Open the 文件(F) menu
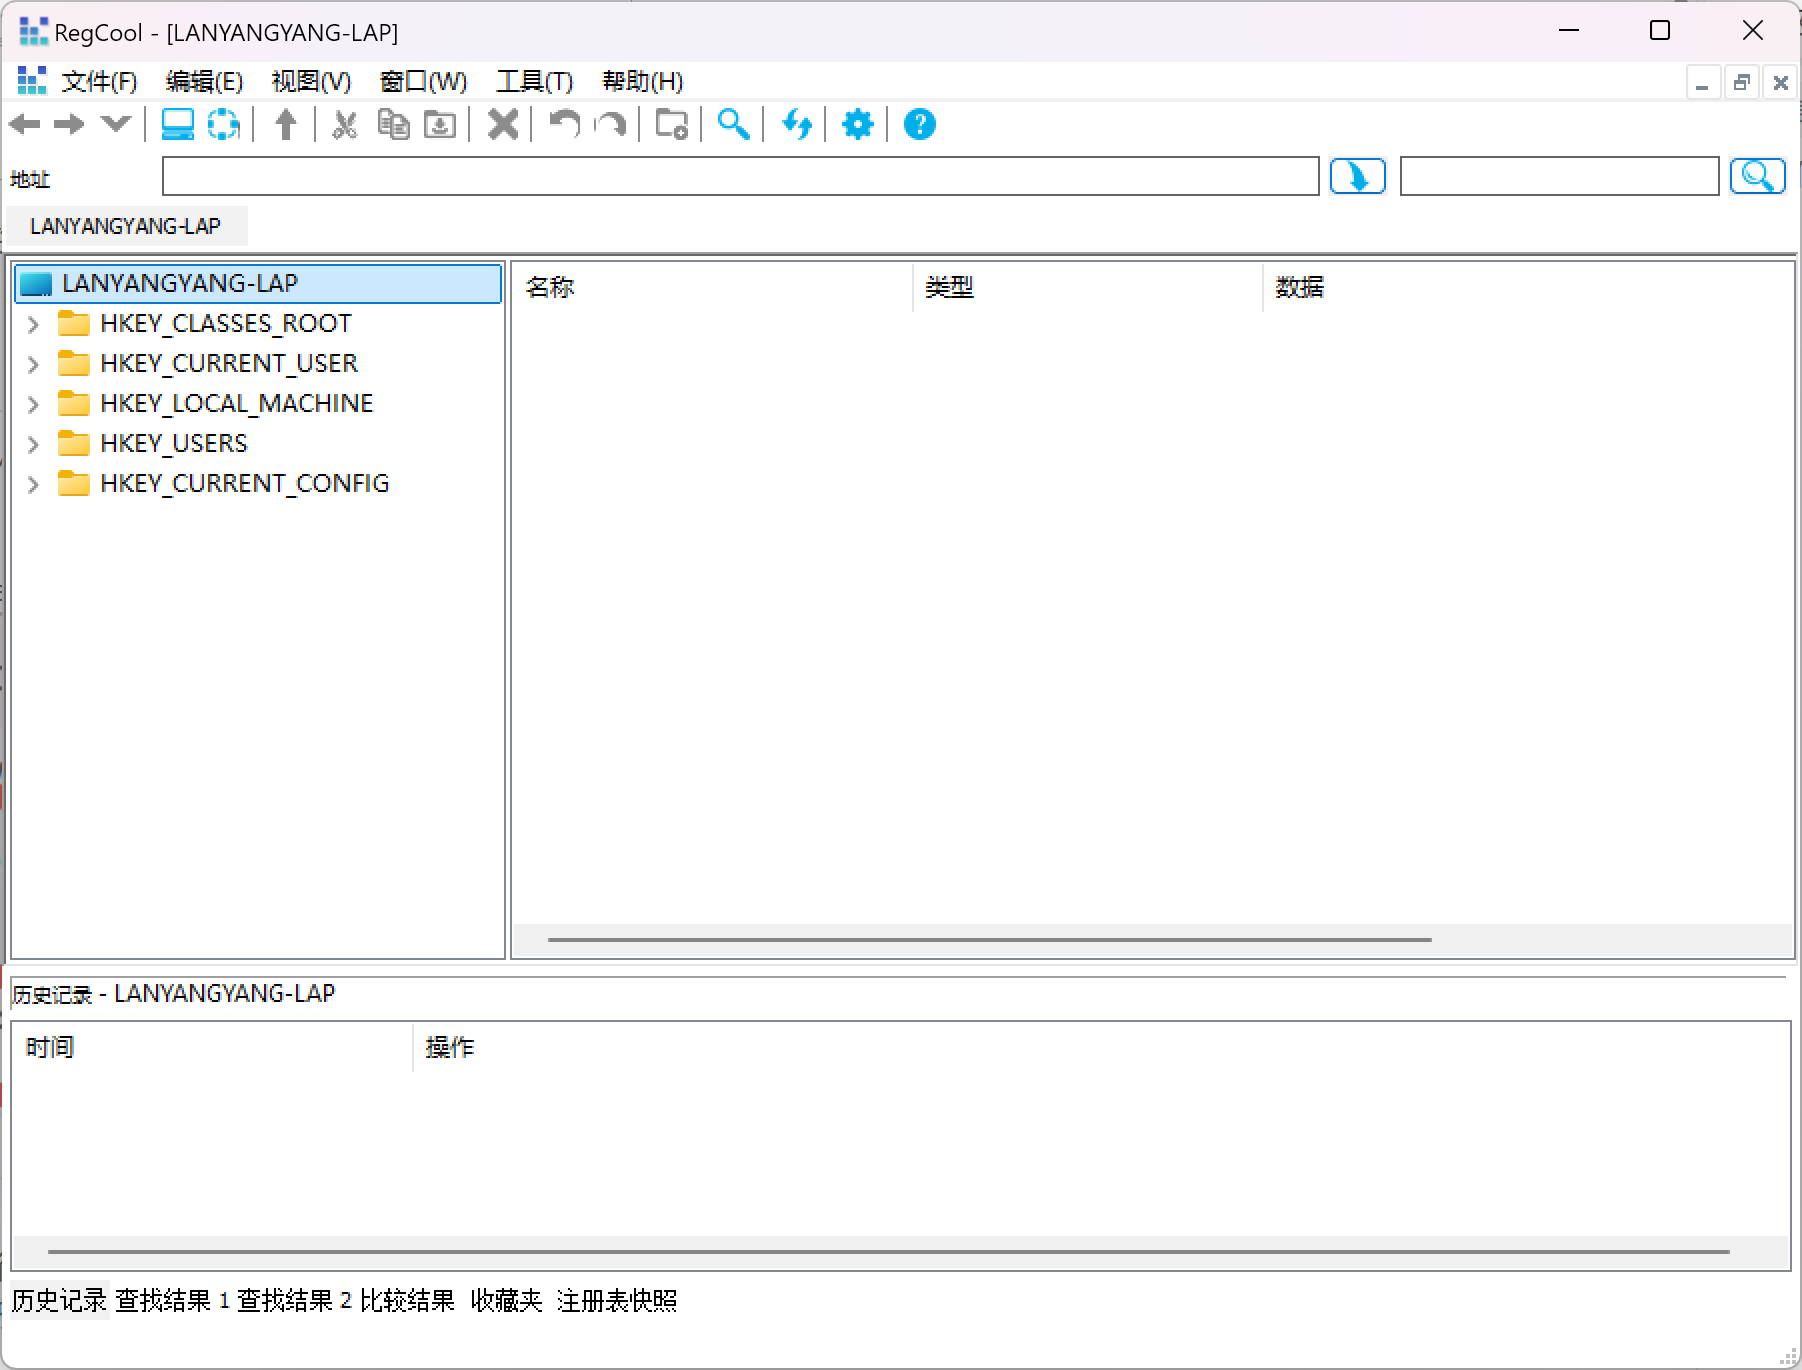The height and width of the screenshot is (1370, 1802). point(99,81)
